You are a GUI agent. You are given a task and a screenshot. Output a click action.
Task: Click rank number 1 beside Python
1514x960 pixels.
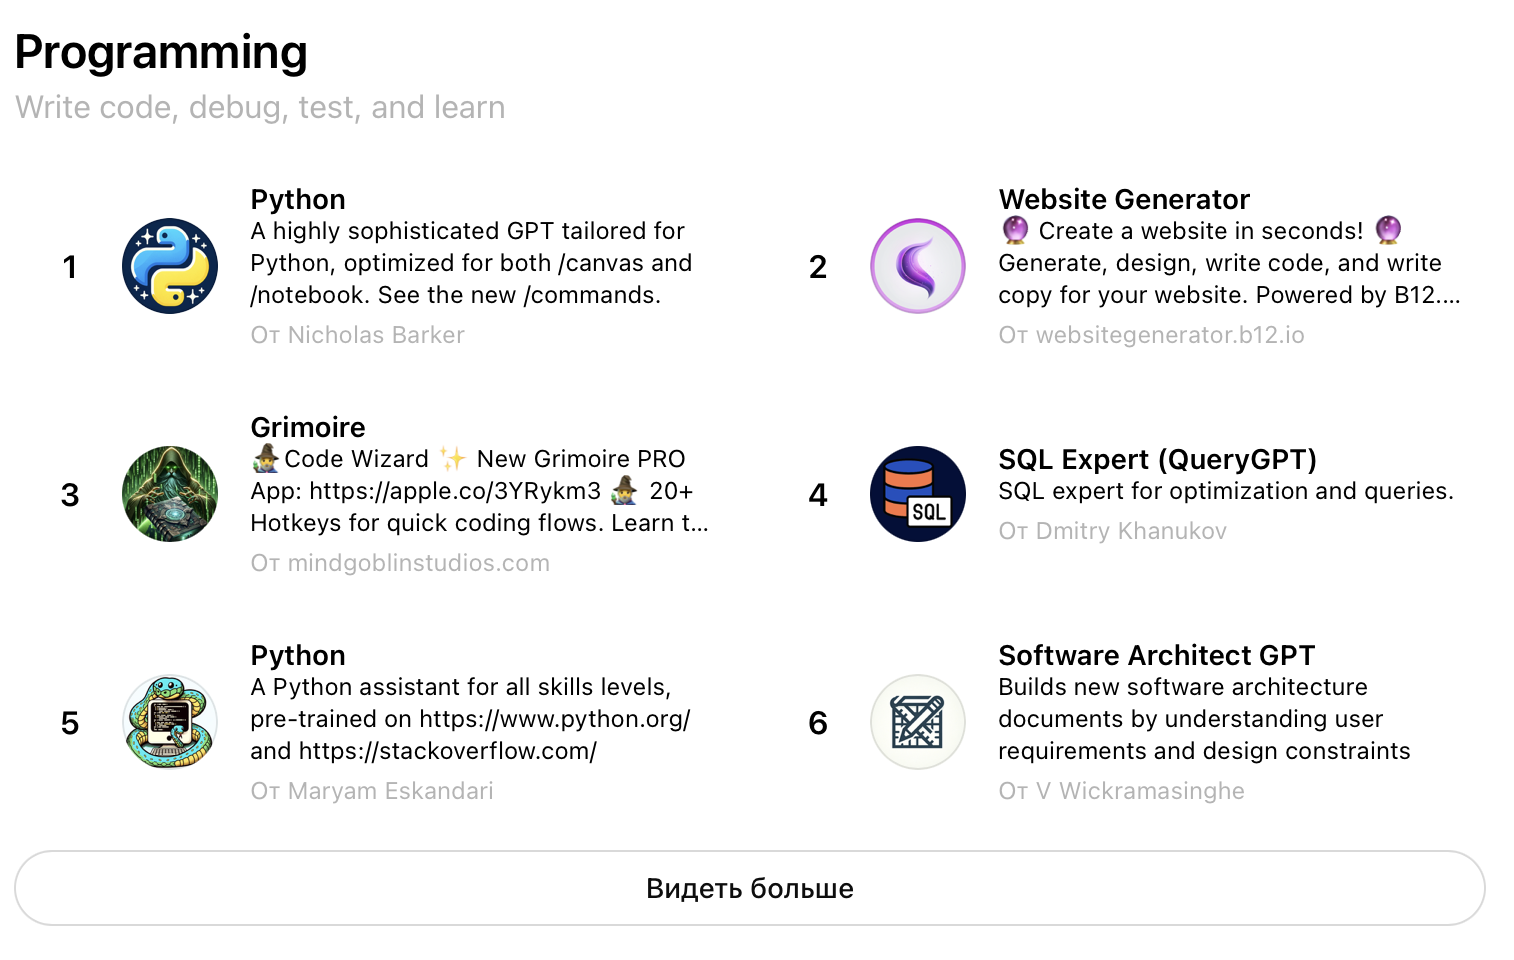pos(70,267)
